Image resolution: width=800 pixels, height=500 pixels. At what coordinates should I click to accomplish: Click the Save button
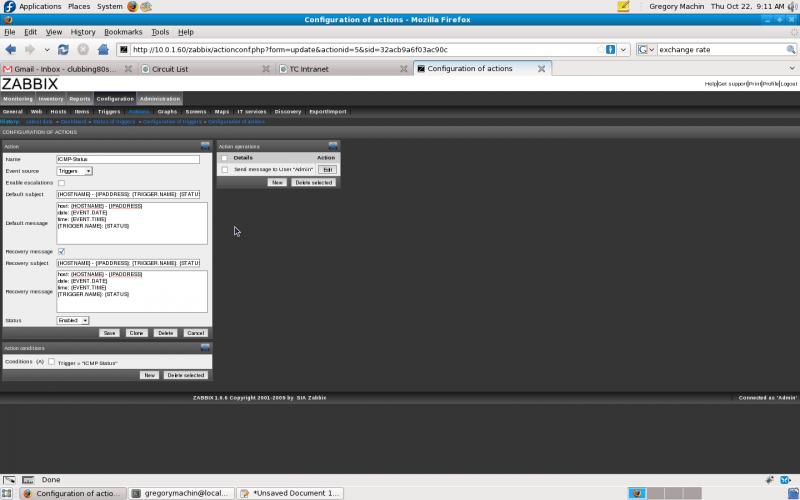109,333
